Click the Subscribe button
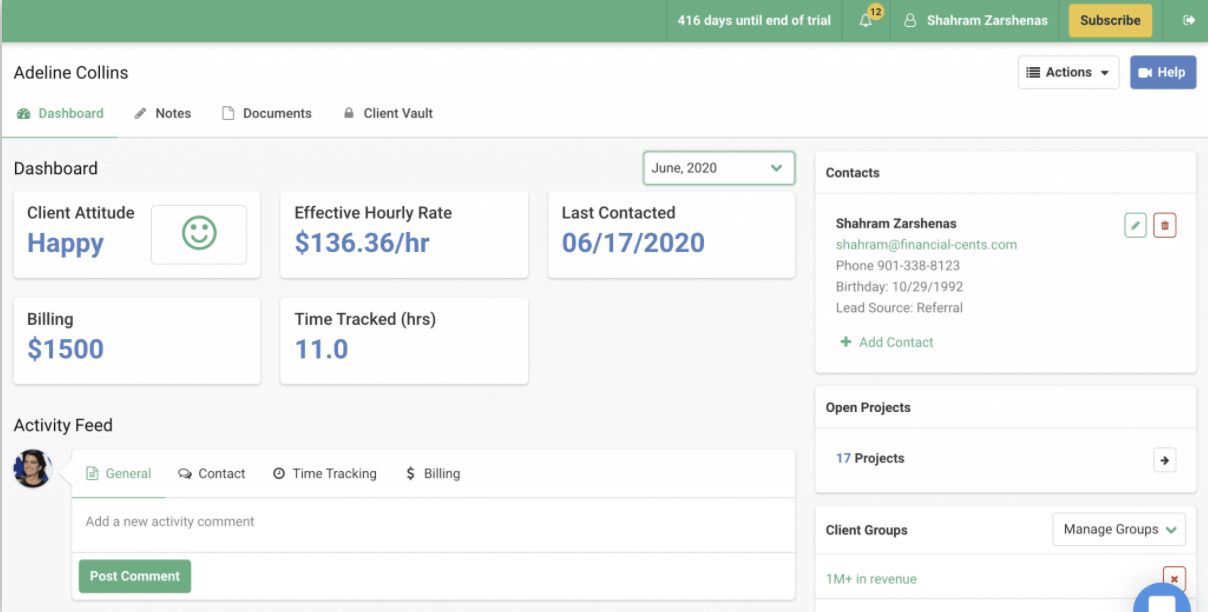The height and width of the screenshot is (612, 1208). [1110, 20]
